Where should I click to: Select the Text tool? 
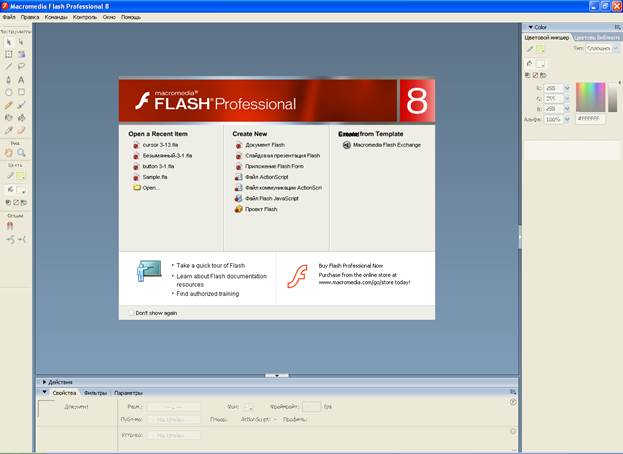tap(21, 79)
